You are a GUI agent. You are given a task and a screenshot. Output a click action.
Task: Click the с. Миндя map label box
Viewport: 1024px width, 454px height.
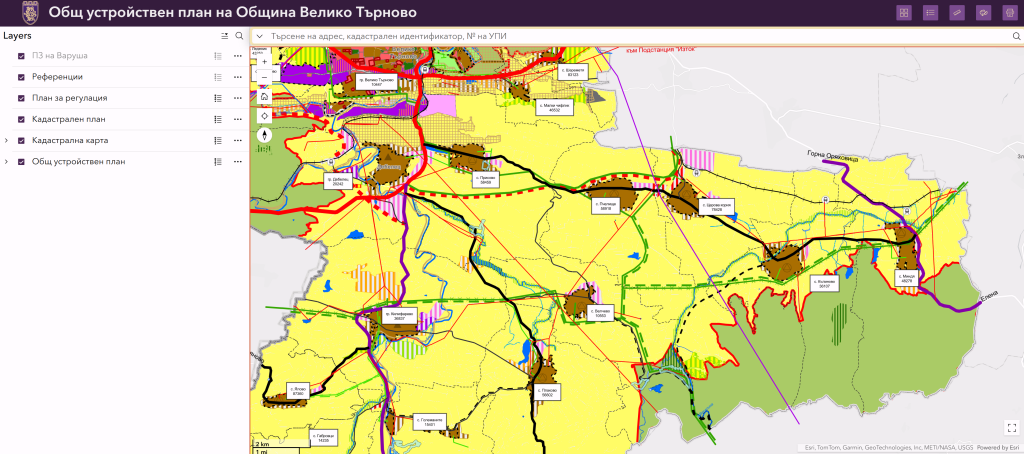click(x=907, y=278)
